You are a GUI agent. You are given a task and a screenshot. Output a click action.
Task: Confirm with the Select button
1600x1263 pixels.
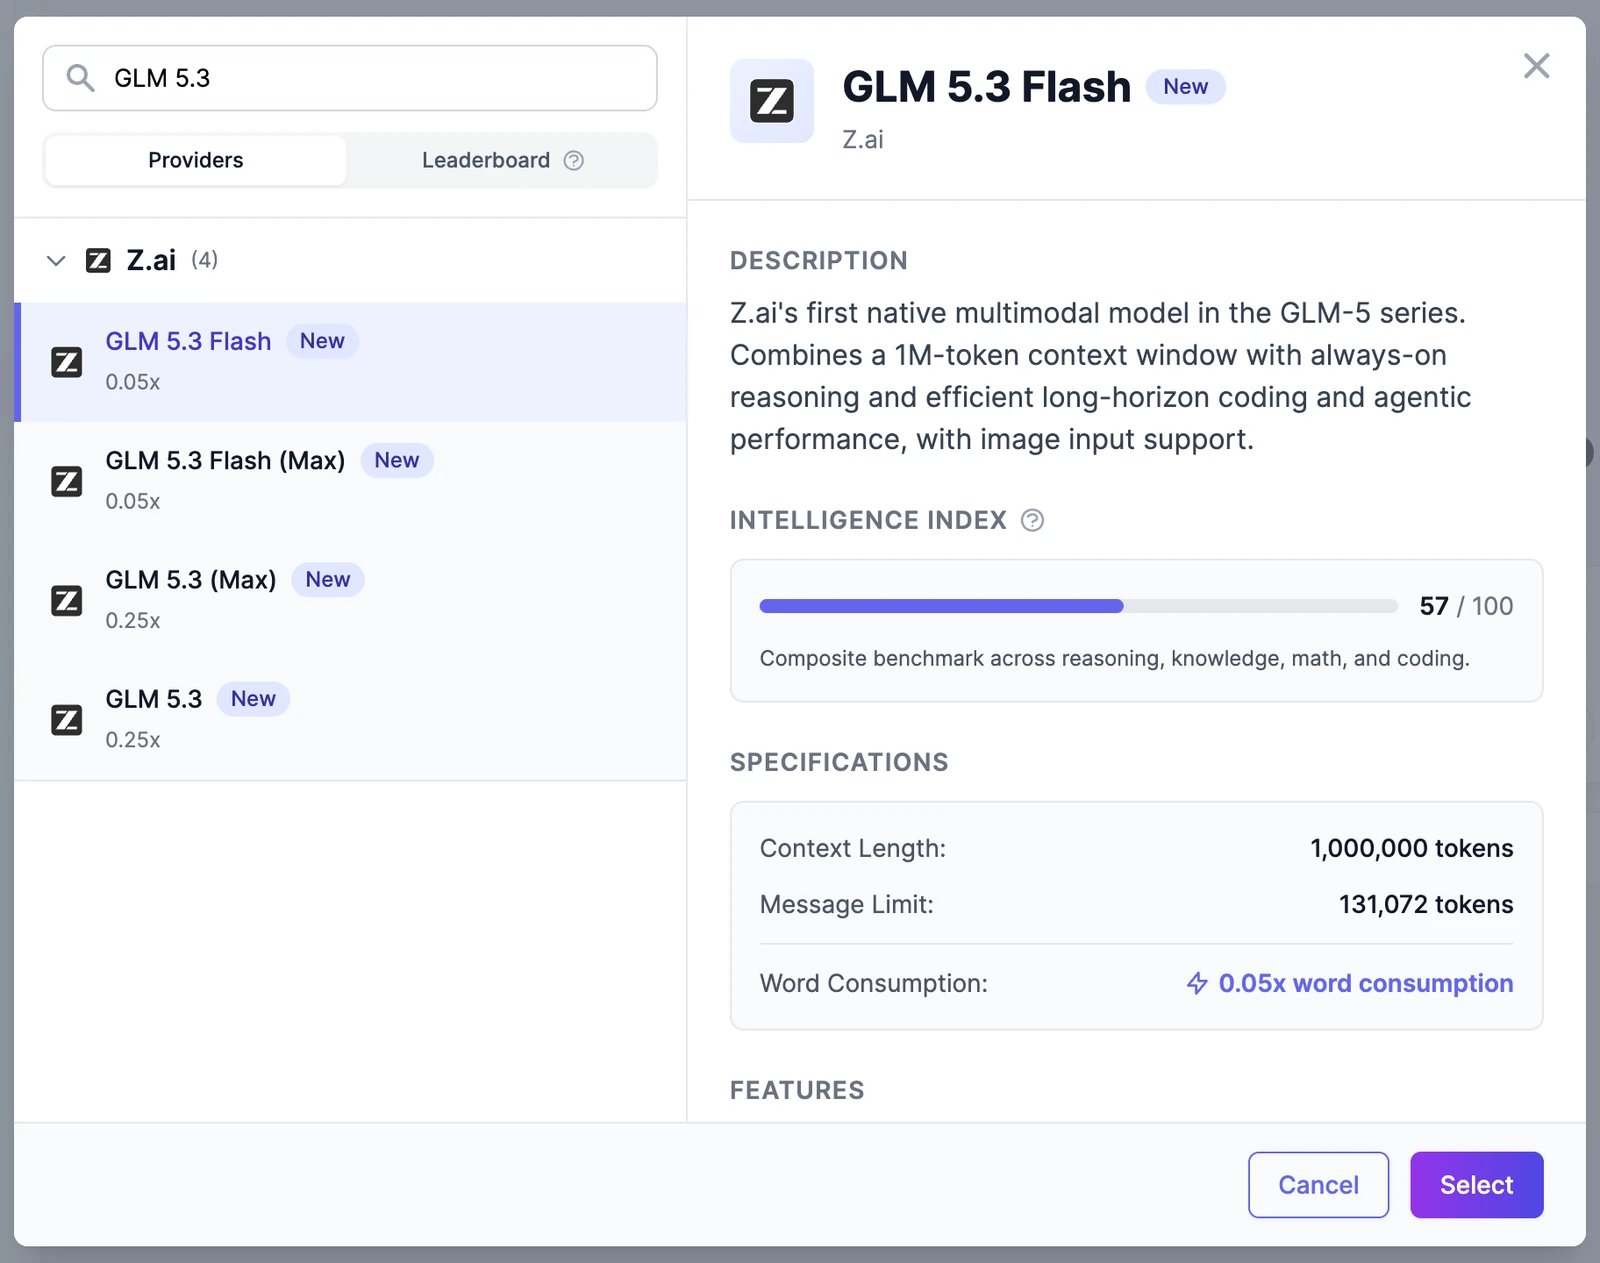1476,1185
